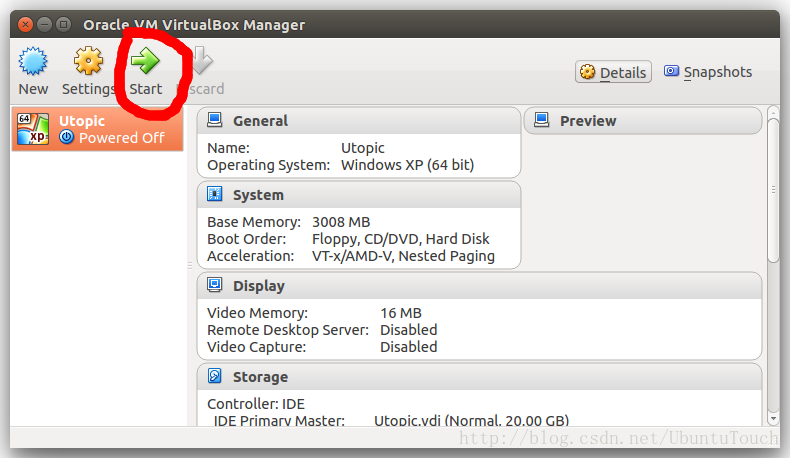Click the Preview panel header title
This screenshot has width=790, height=458.
tap(588, 121)
